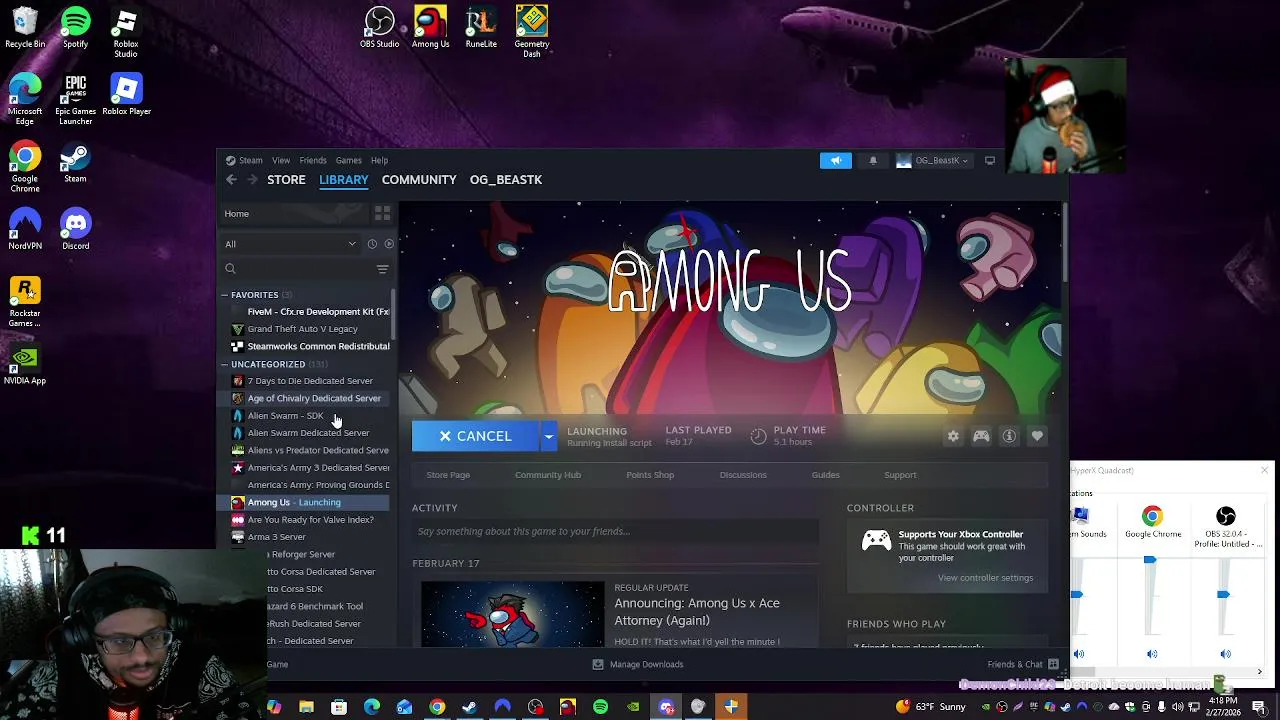
Task: Open NordVPN desktop icon
Action: pyautogui.click(x=25, y=229)
